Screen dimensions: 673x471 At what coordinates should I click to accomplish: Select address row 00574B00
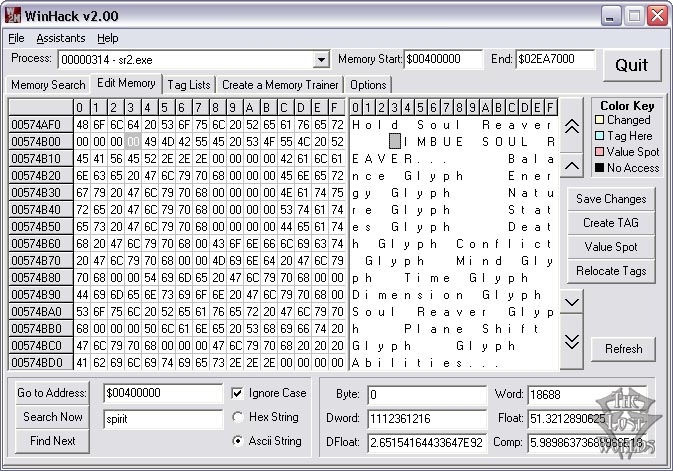[x=41, y=142]
